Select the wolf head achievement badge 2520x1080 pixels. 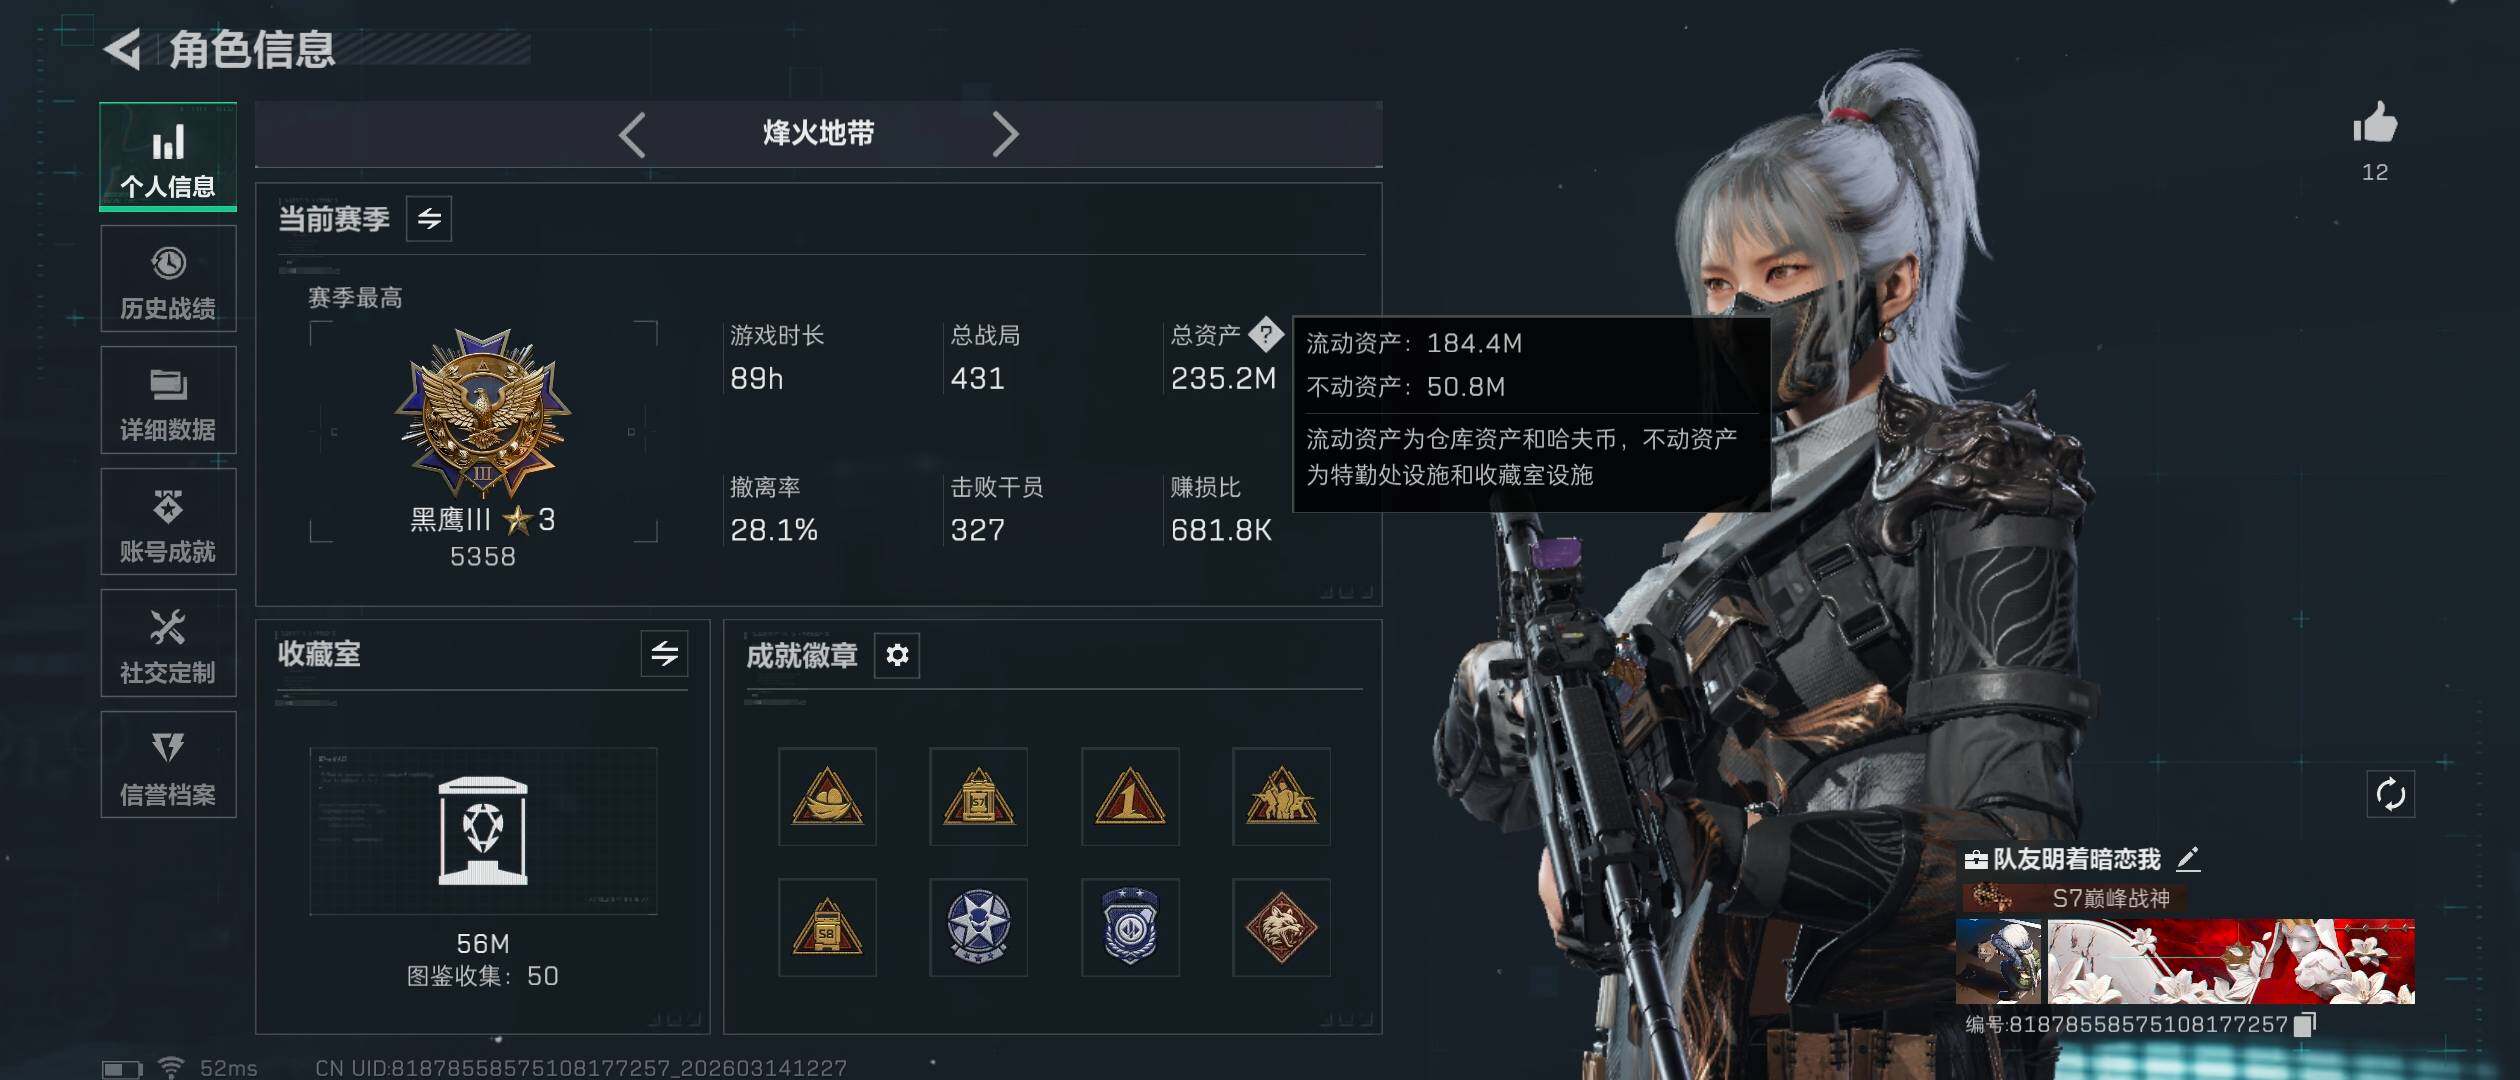click(1281, 928)
